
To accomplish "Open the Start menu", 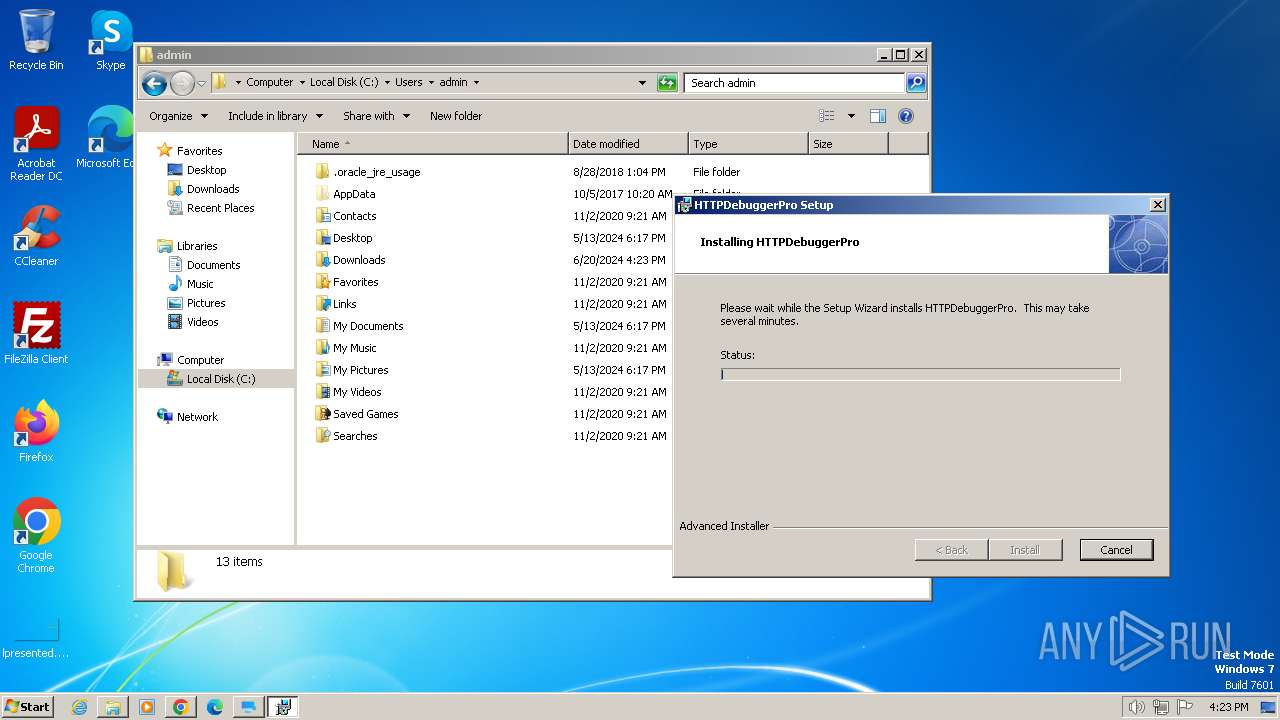I will click(27, 707).
